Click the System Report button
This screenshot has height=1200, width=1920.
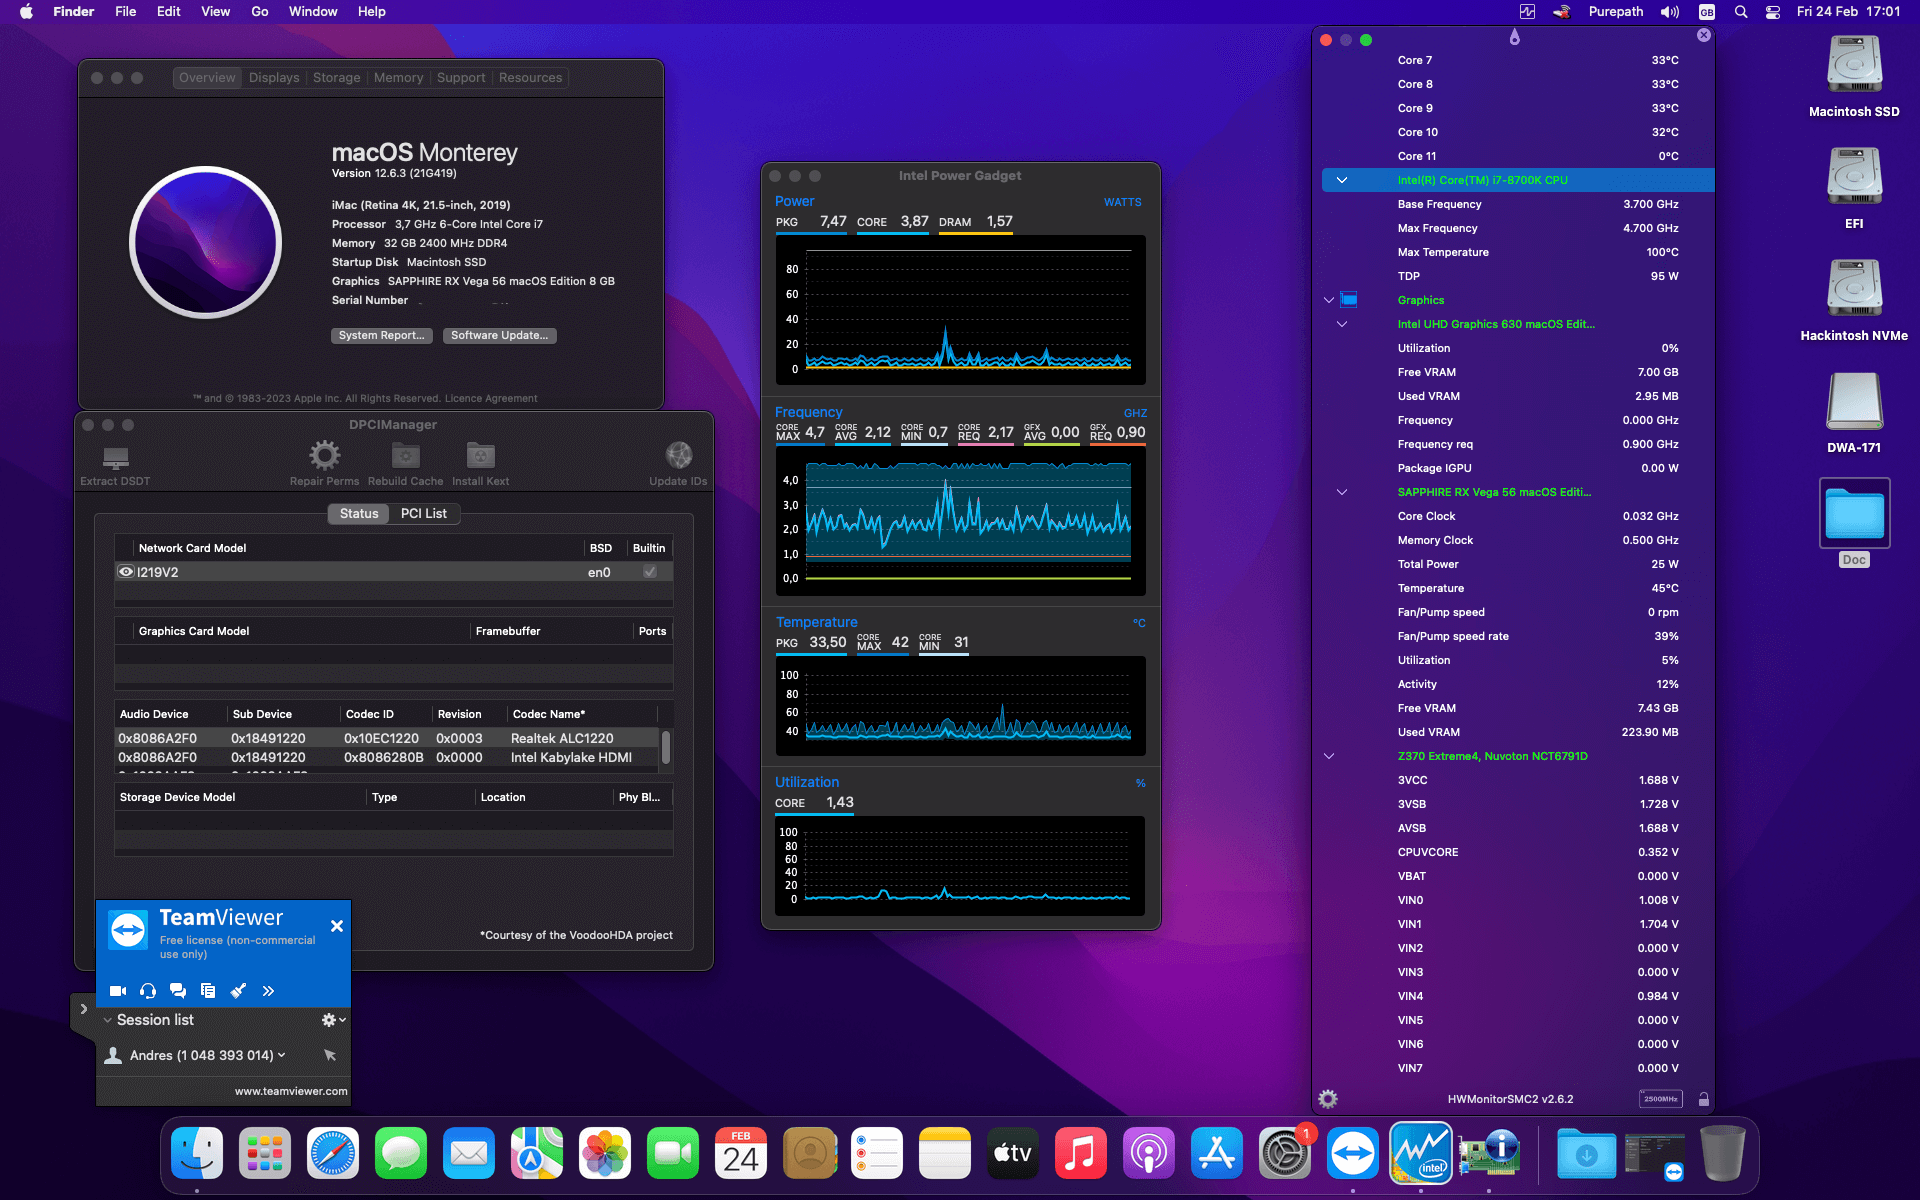tap(381, 336)
